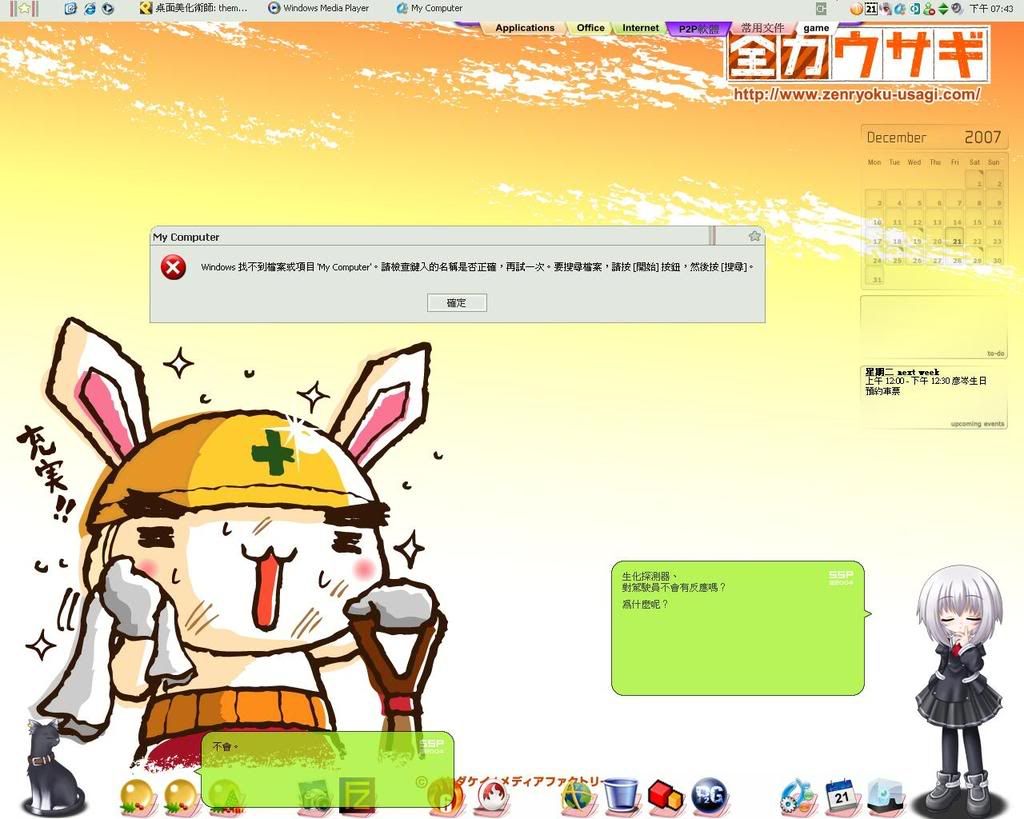Switch to My Computer taskbar button
The height and width of the screenshot is (819, 1024).
430,8
